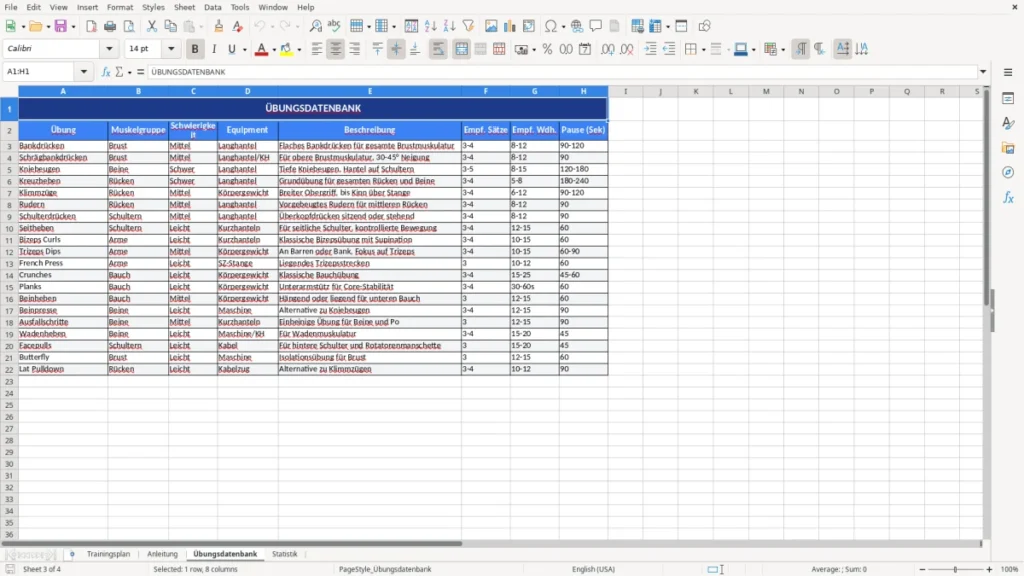
Task: Open the Format menu
Action: [120, 7]
